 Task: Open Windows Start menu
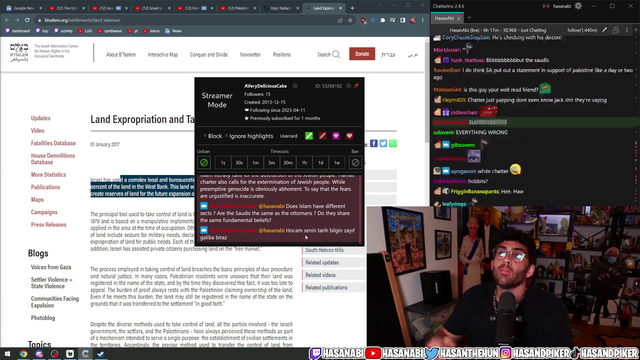click(x=7, y=354)
